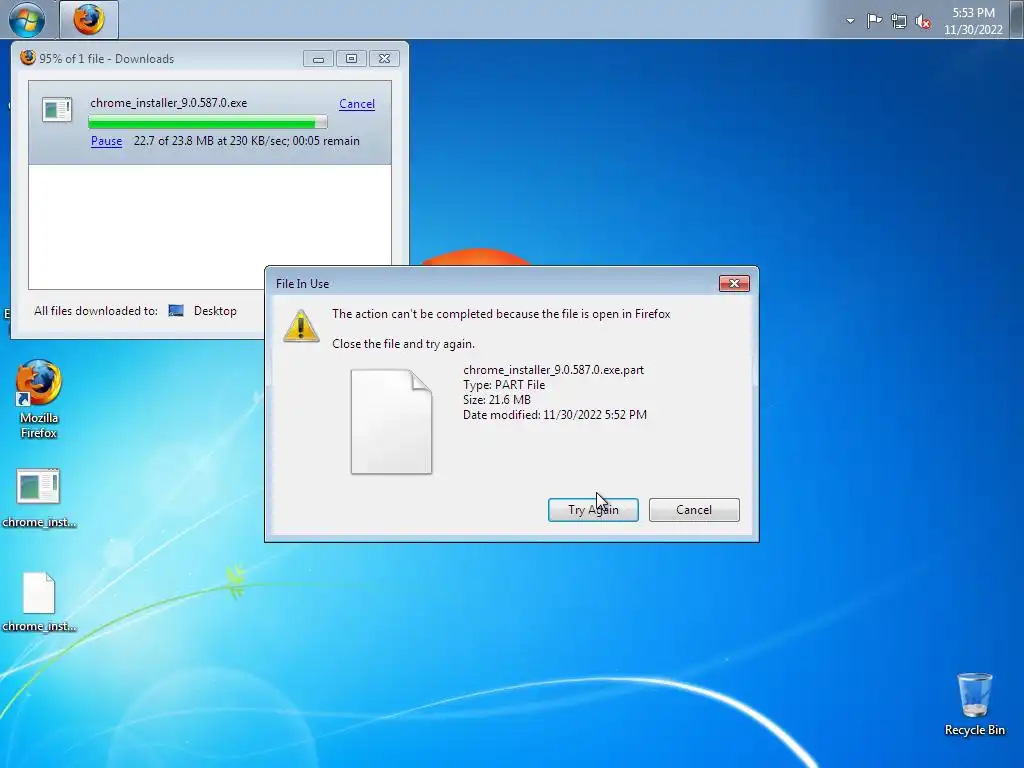
Task: Click 'Date modified' text line
Action: click(x=554, y=415)
